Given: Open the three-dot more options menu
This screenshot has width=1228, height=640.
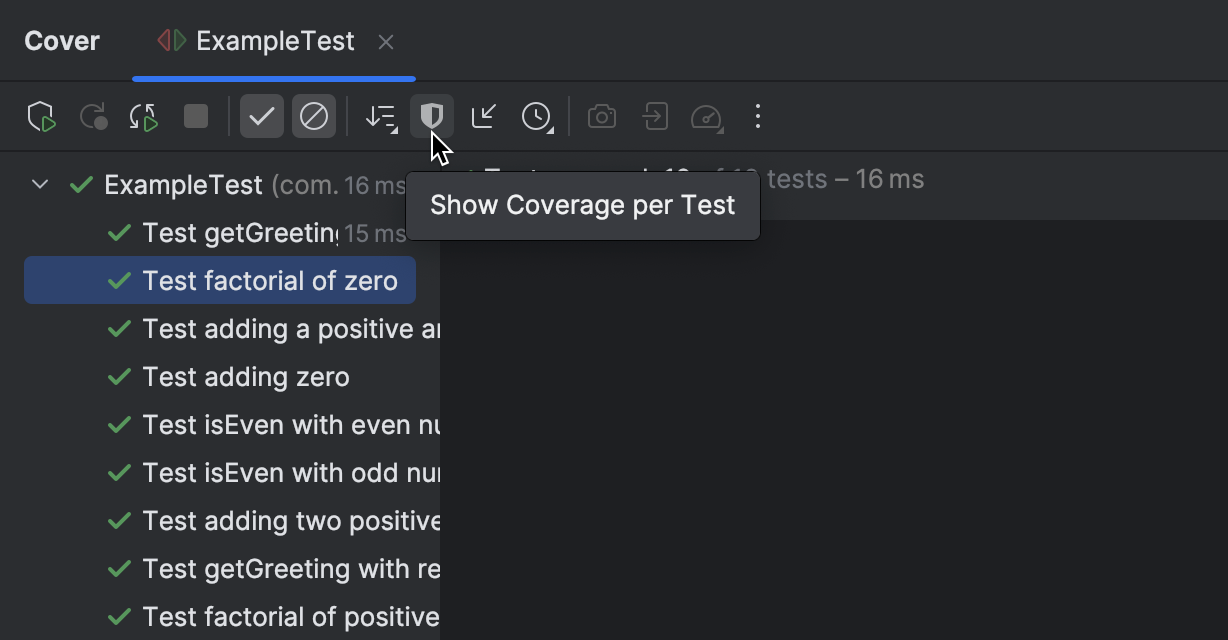Looking at the screenshot, I should (x=758, y=116).
